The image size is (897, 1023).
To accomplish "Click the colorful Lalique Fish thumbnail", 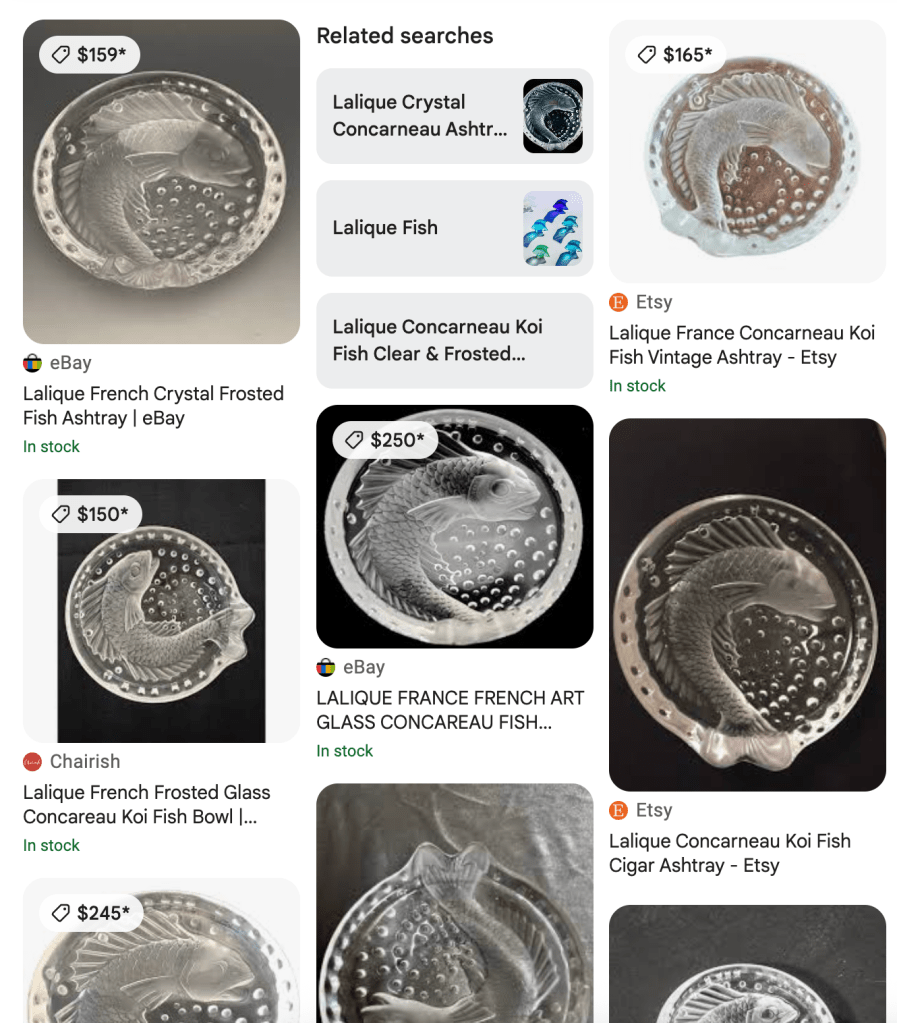I will 552,228.
